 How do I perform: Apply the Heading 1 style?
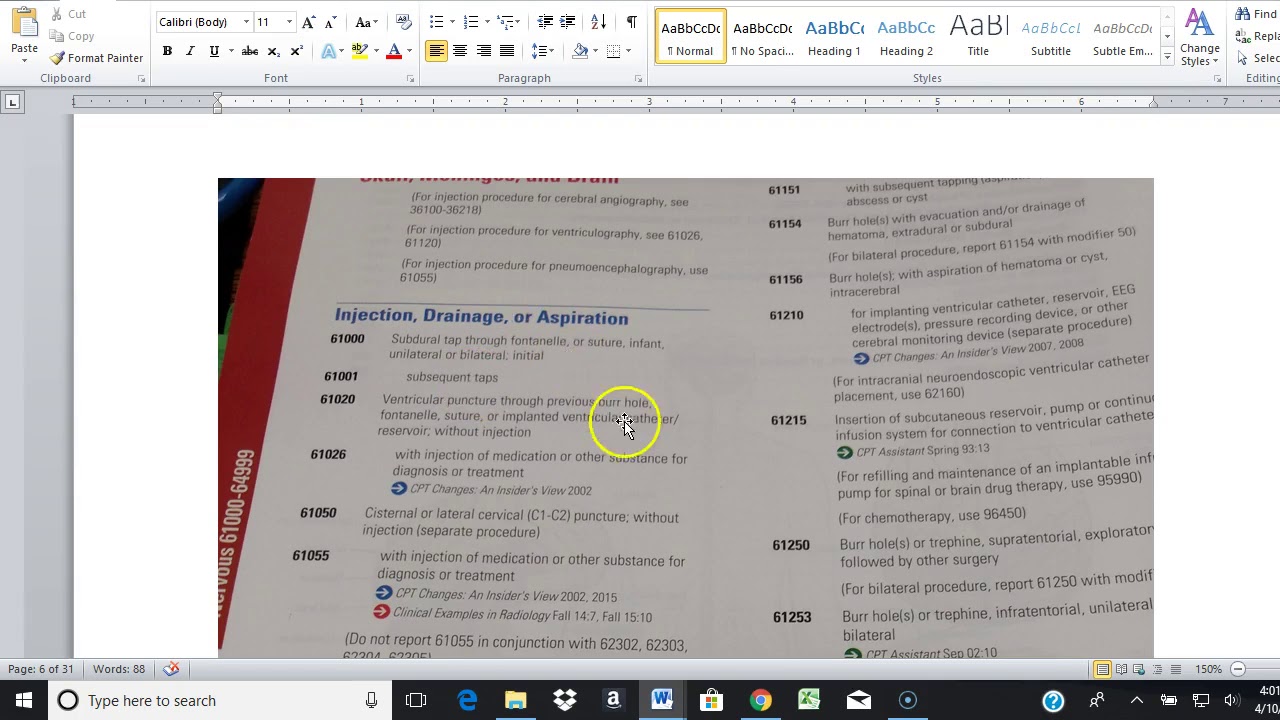coord(834,37)
